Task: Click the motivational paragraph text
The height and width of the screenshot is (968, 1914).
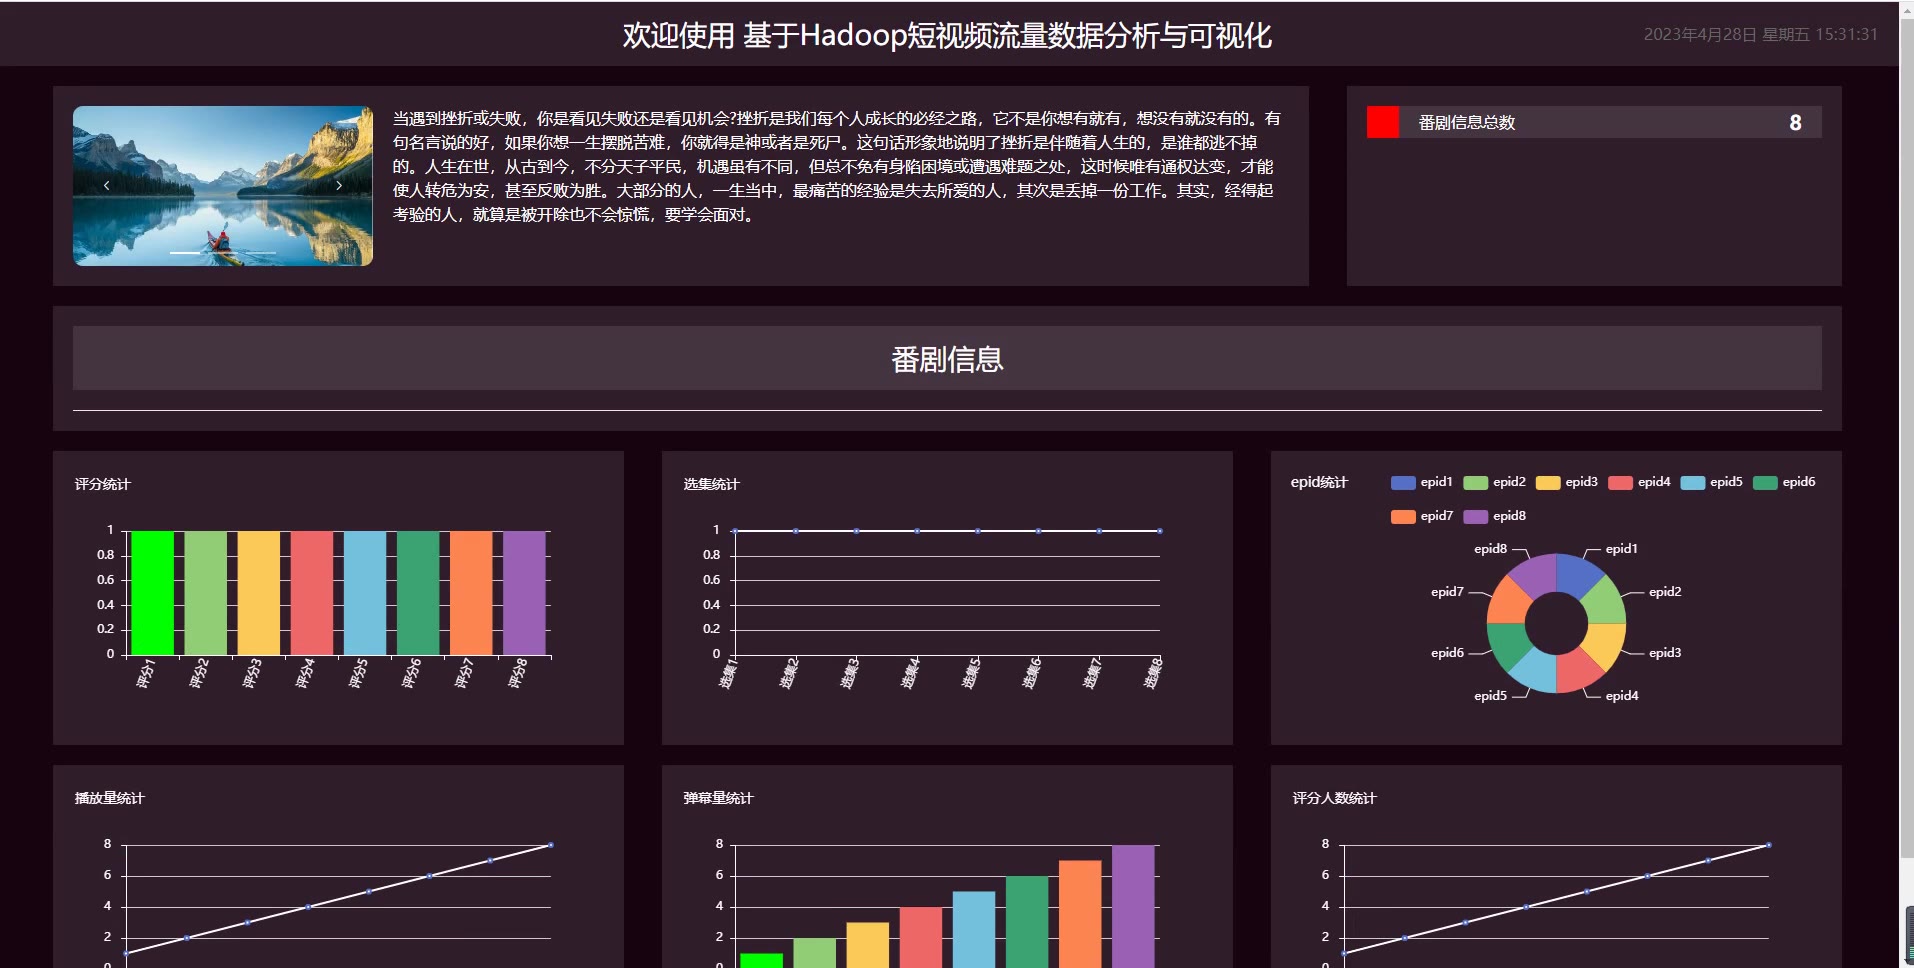Action: tap(836, 166)
